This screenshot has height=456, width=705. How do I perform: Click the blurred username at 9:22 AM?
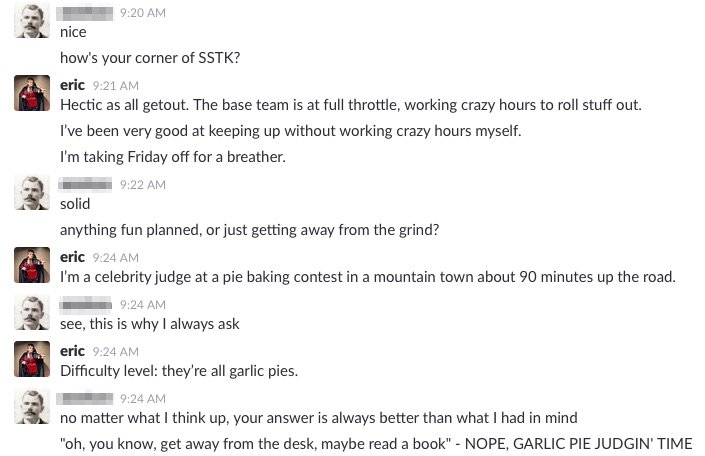pos(85,185)
